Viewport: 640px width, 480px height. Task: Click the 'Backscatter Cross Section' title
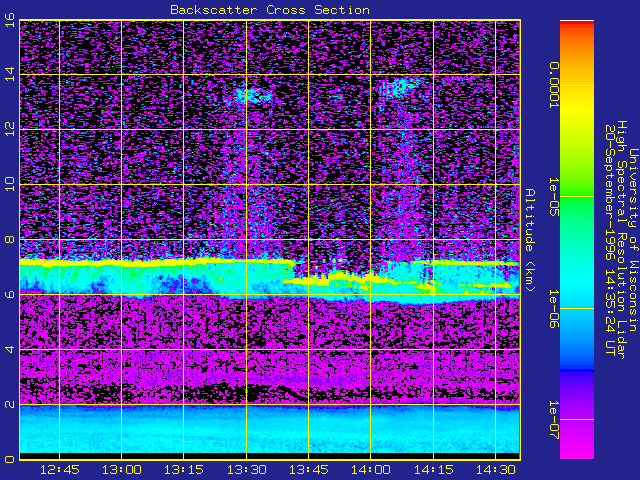[270, 10]
